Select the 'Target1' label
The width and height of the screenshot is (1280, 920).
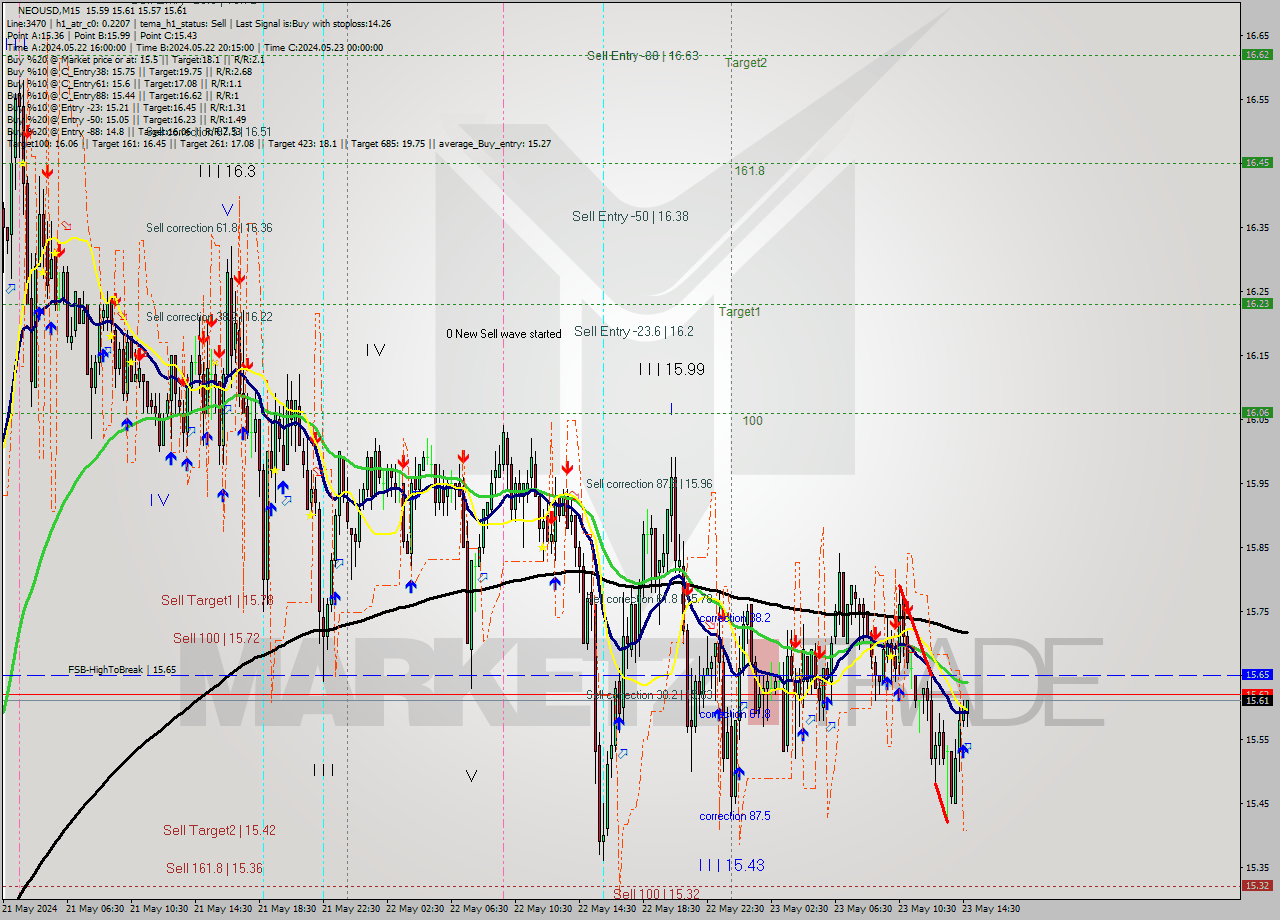tap(739, 312)
